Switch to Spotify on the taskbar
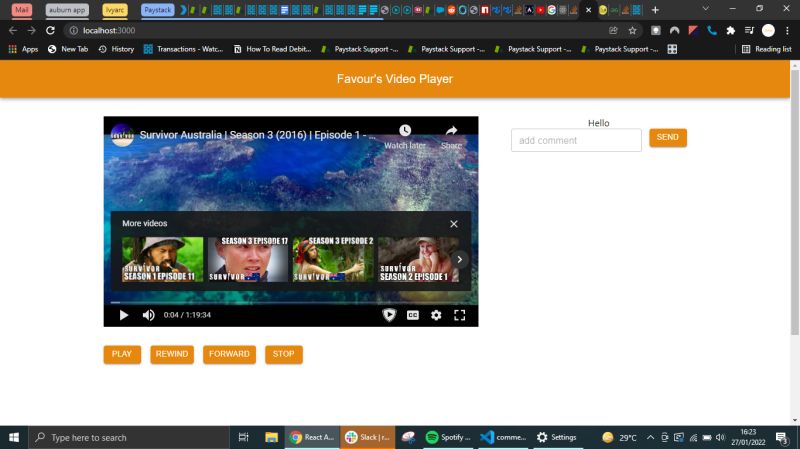800x449 pixels. tap(447, 438)
